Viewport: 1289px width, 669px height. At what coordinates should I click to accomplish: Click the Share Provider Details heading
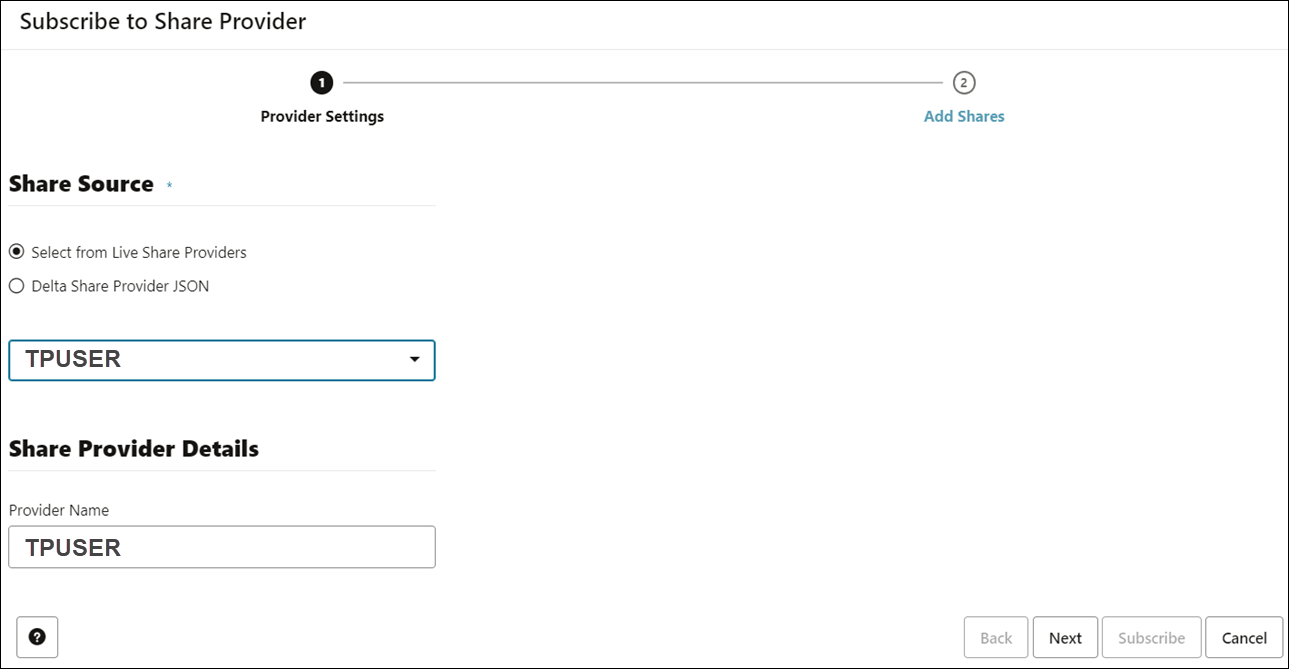click(134, 449)
